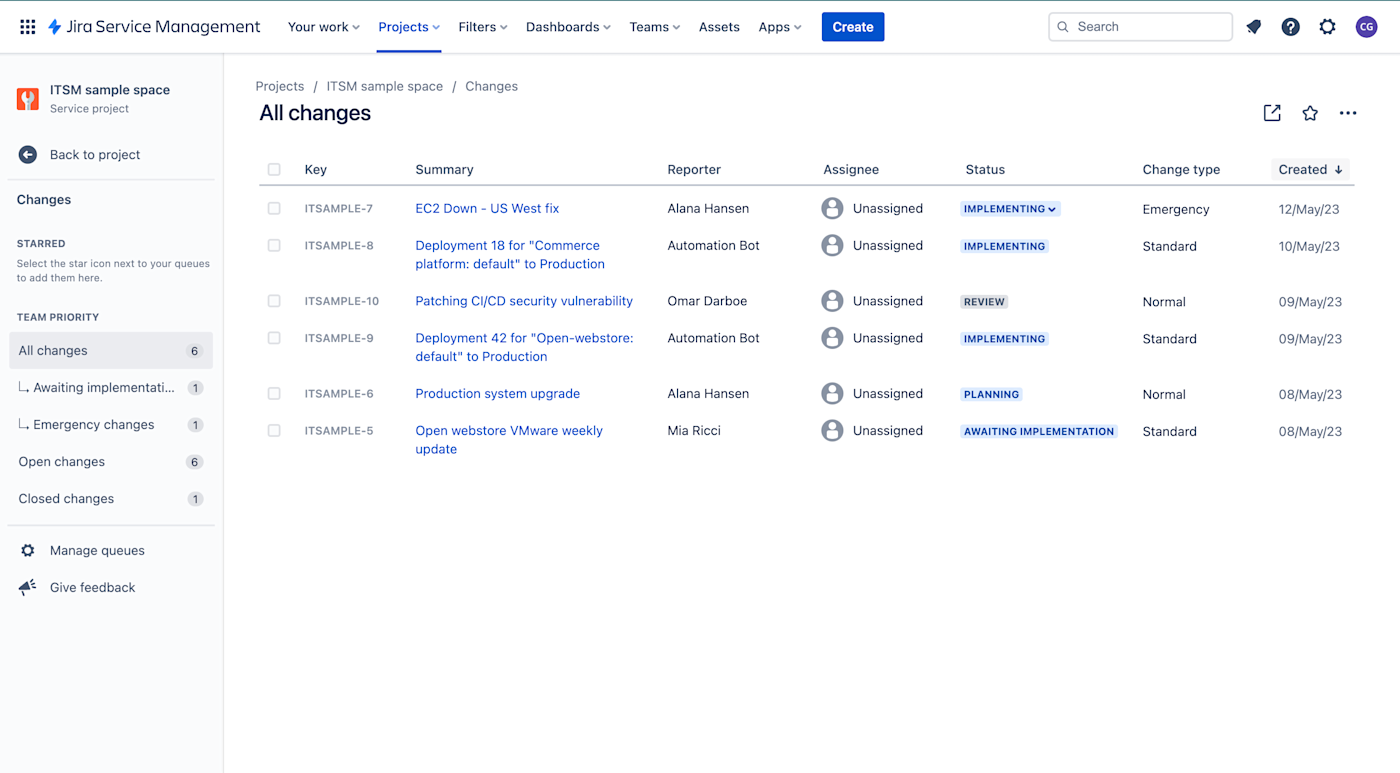Select the Closed changes queue
This screenshot has height=773, width=1400.
[110, 498]
